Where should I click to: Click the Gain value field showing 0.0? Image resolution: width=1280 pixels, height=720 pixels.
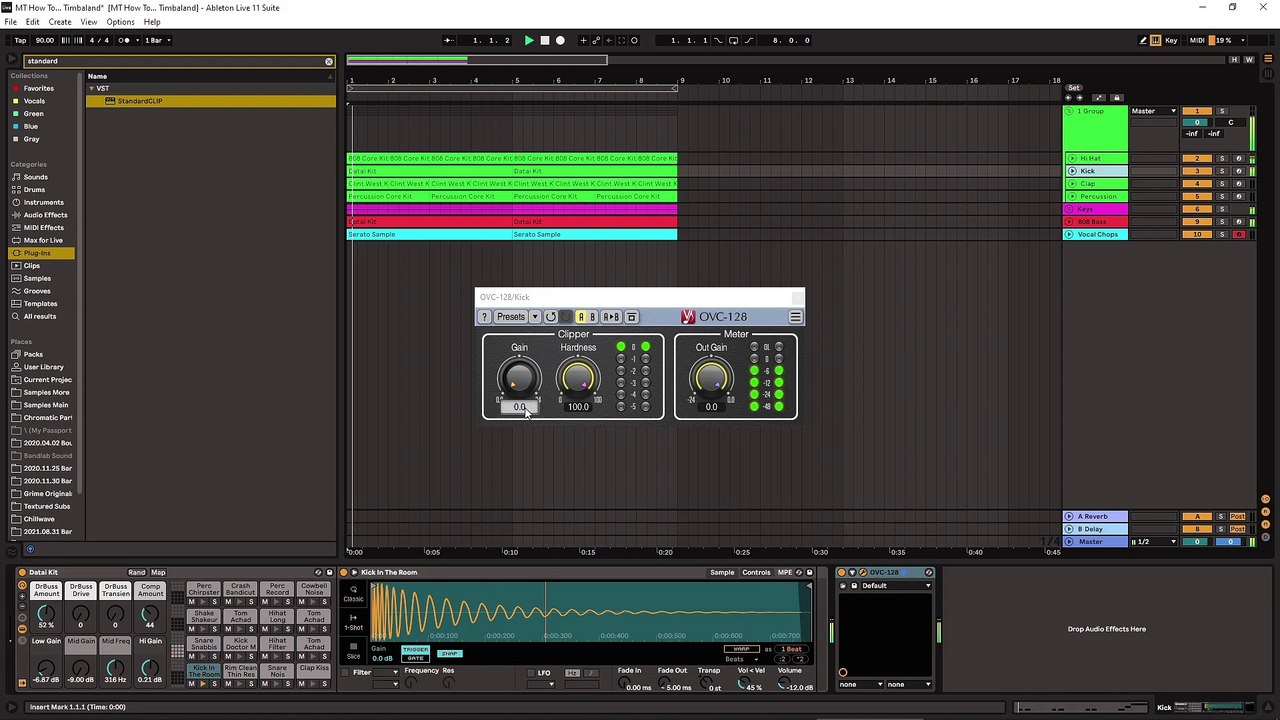(x=519, y=407)
